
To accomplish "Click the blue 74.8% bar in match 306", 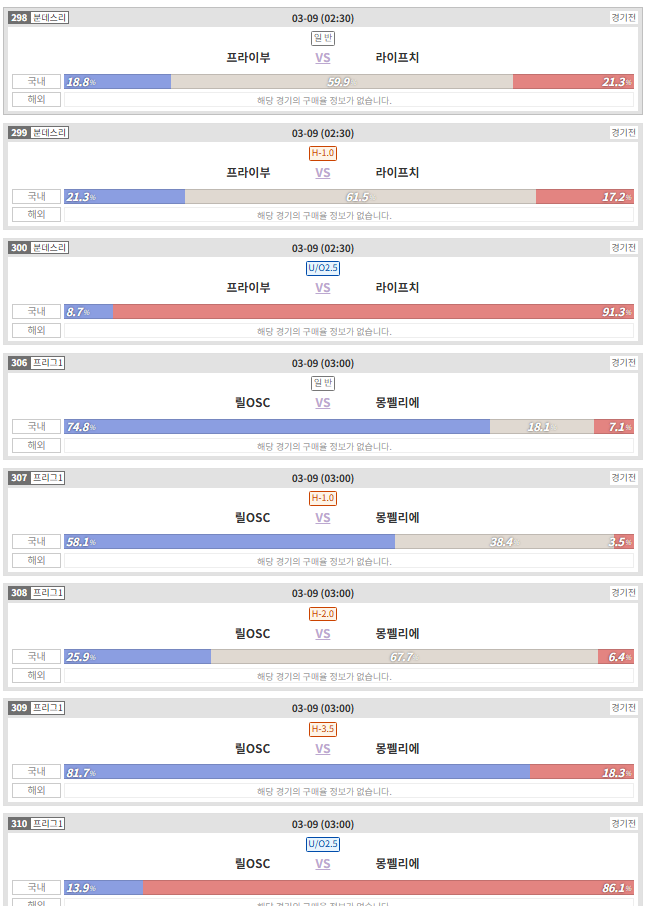I will click(x=277, y=426).
